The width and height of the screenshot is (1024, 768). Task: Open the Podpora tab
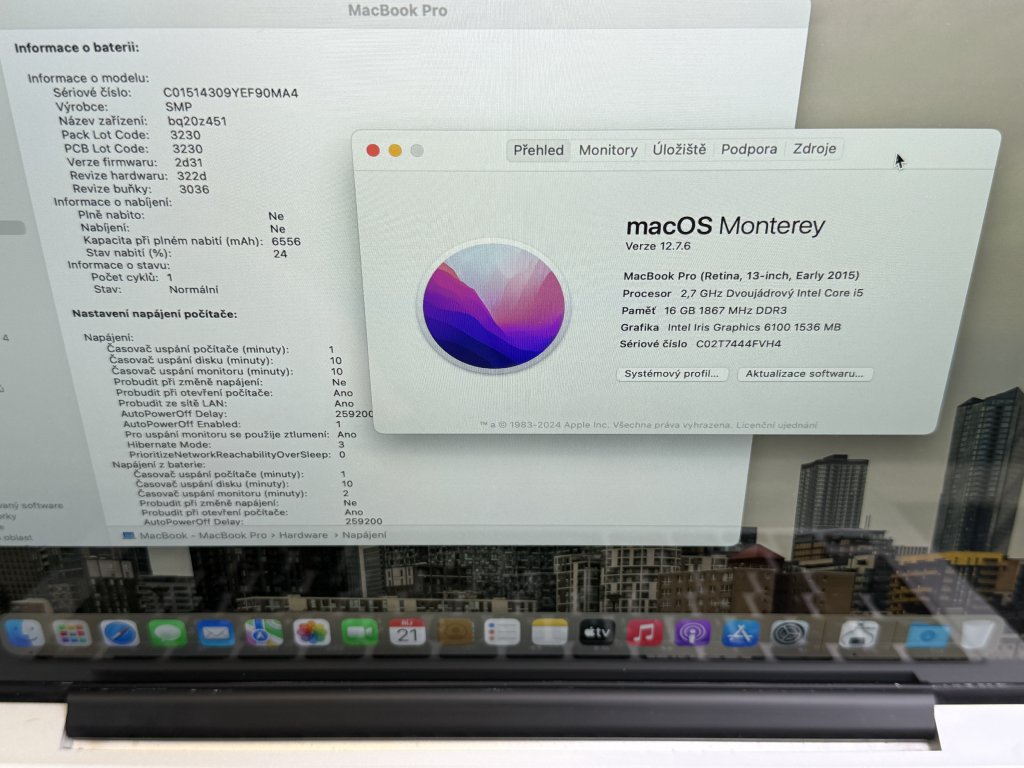(x=749, y=149)
